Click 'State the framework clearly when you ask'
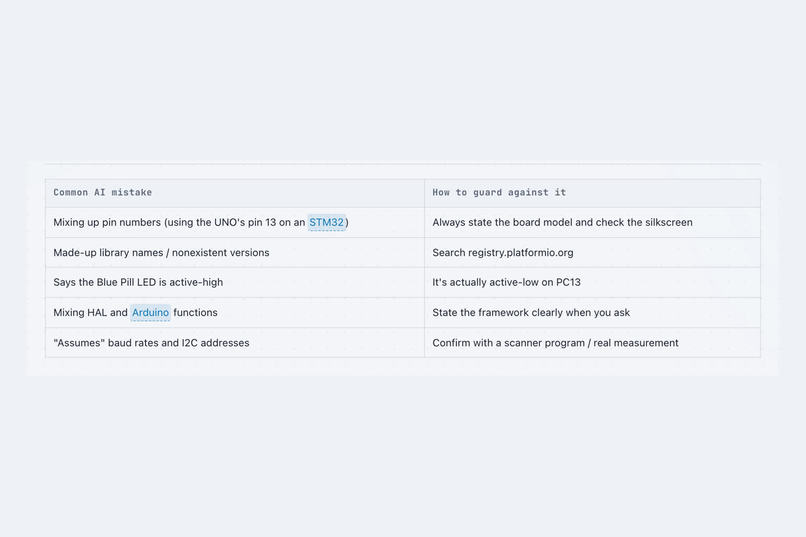The width and height of the screenshot is (806, 537). click(531, 312)
